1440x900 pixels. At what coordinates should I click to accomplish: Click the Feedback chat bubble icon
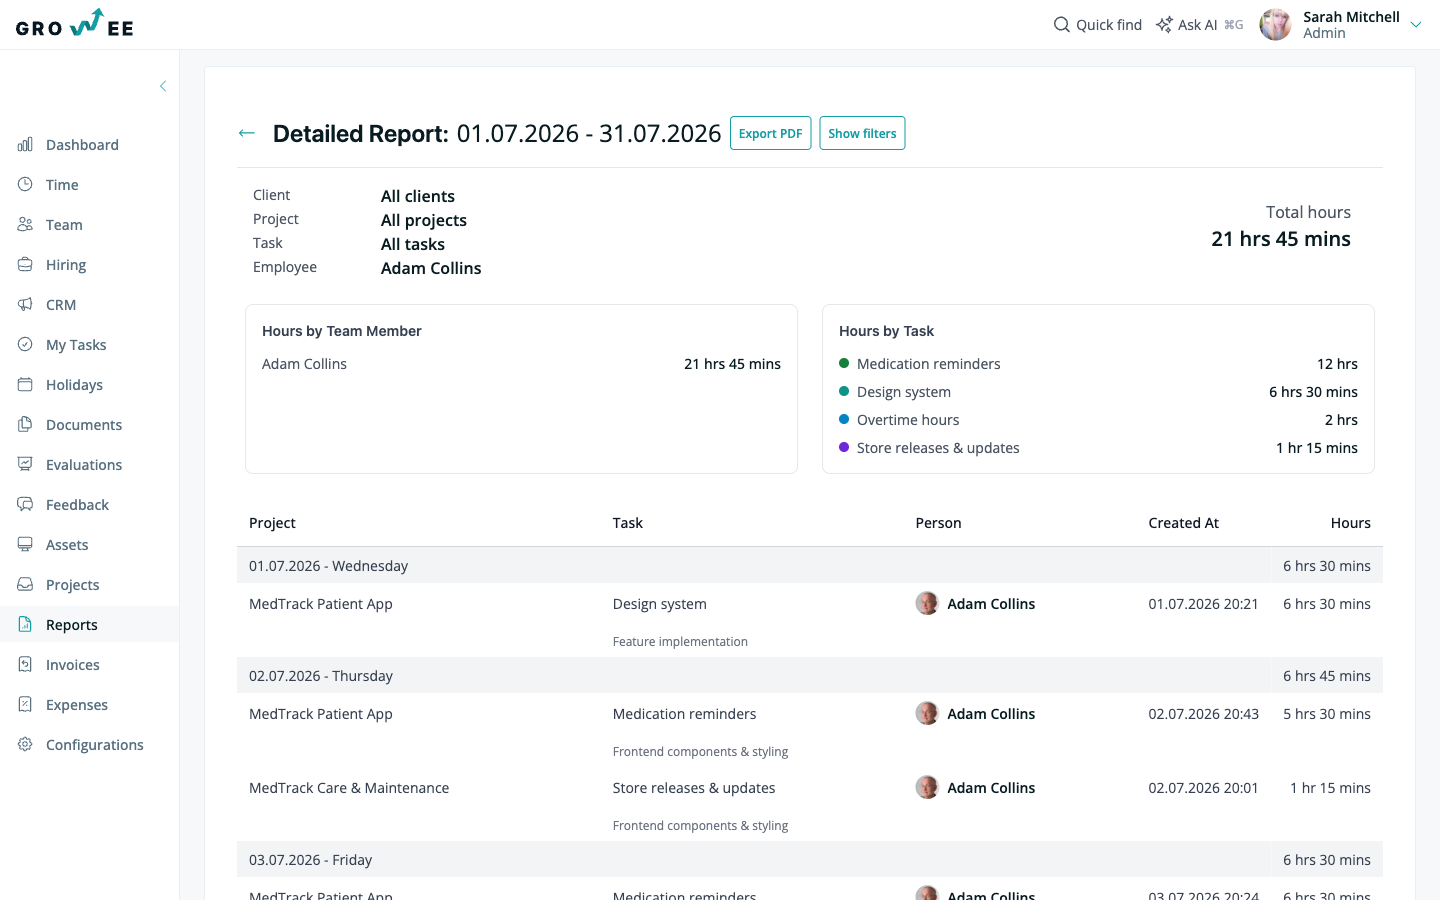click(x=25, y=505)
